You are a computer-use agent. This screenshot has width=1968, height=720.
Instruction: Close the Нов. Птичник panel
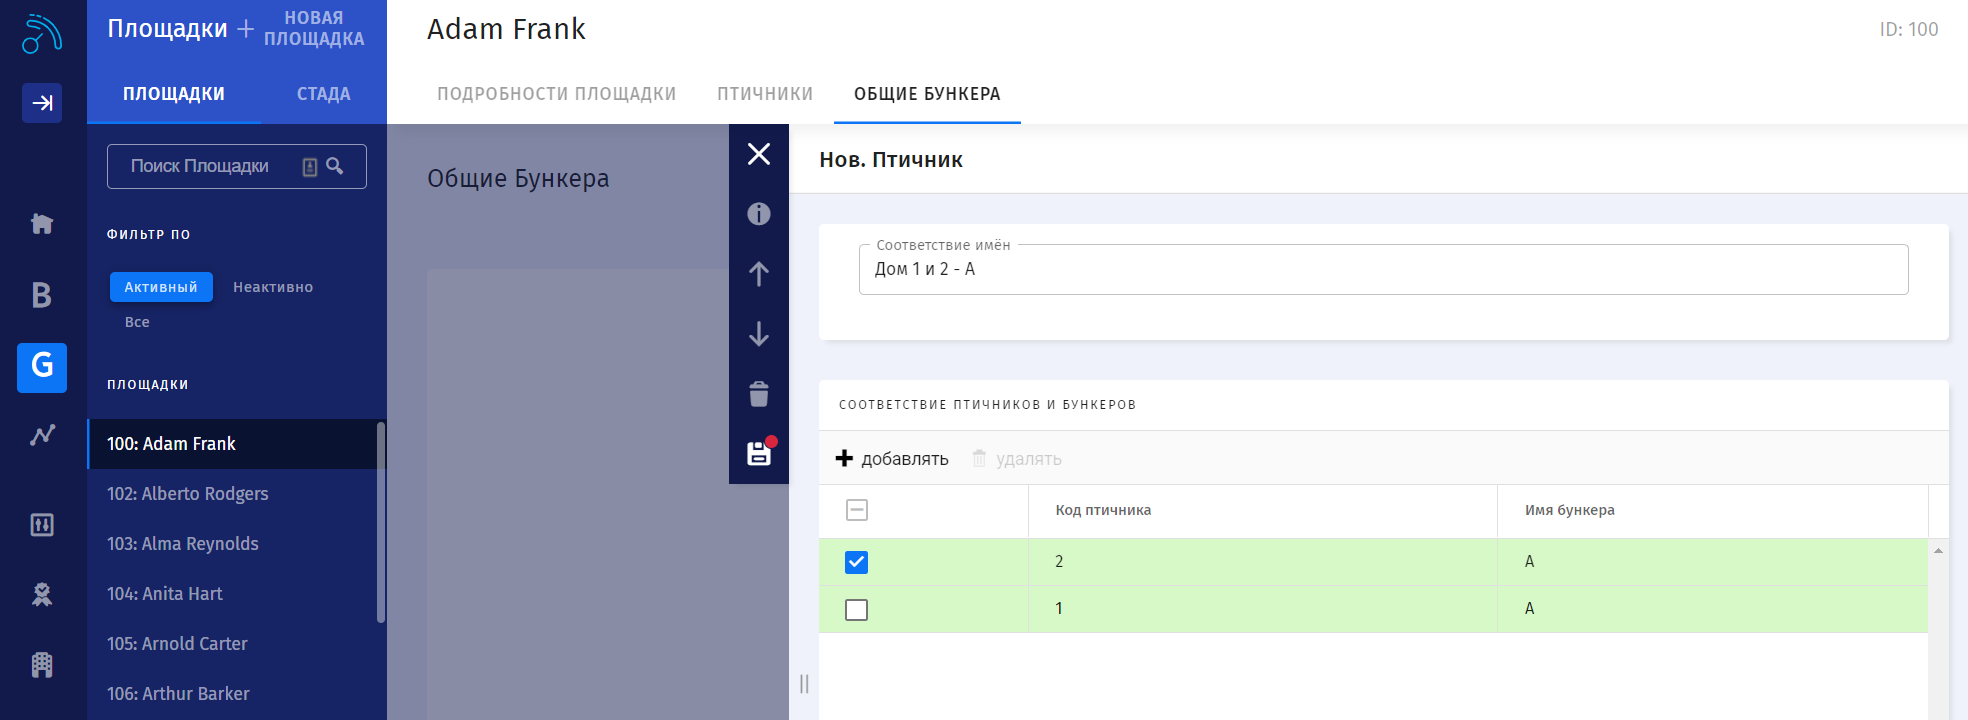759,154
